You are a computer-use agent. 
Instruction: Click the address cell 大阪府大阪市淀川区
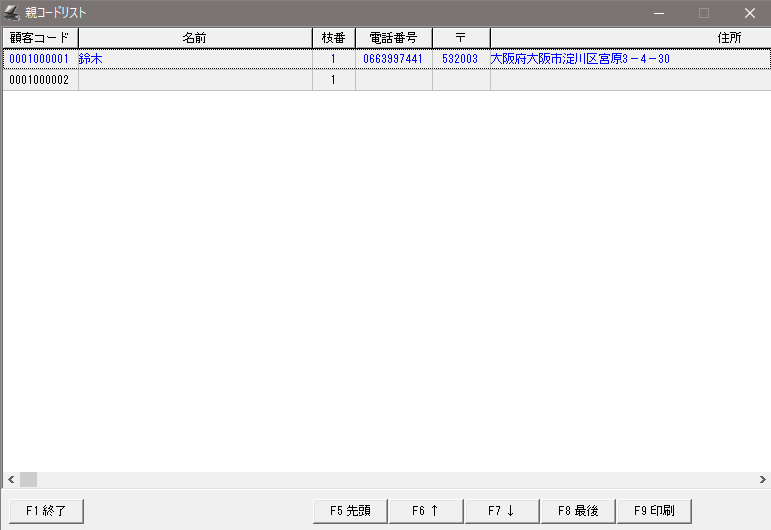[579, 59]
